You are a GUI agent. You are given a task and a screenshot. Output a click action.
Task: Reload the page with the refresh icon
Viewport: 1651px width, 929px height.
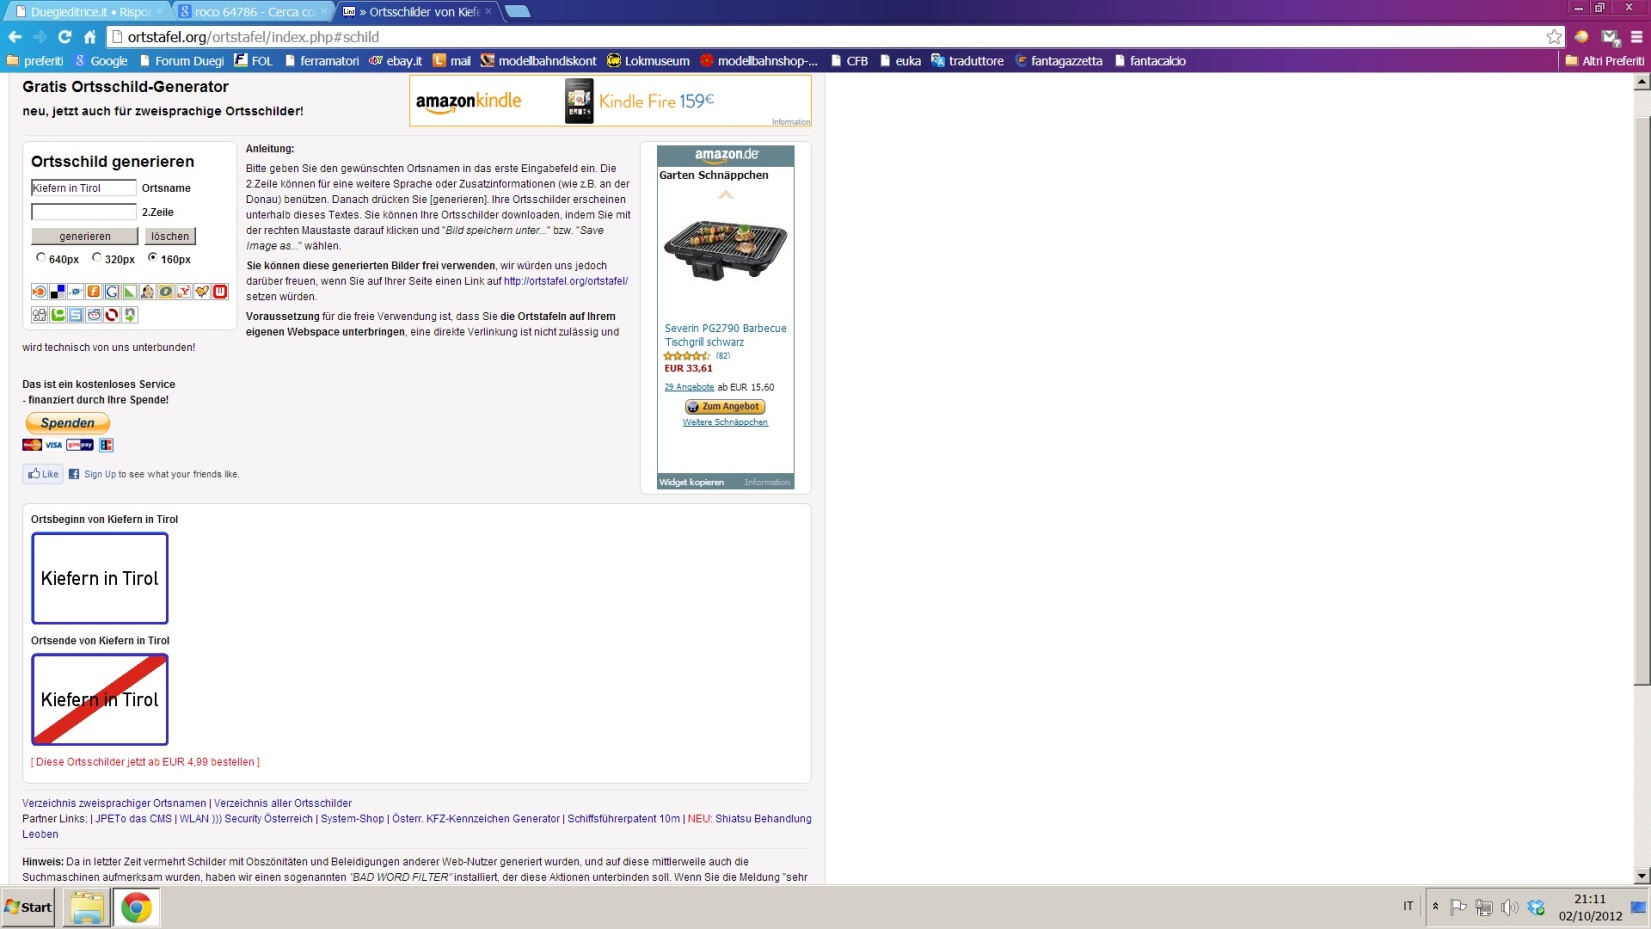coord(65,37)
